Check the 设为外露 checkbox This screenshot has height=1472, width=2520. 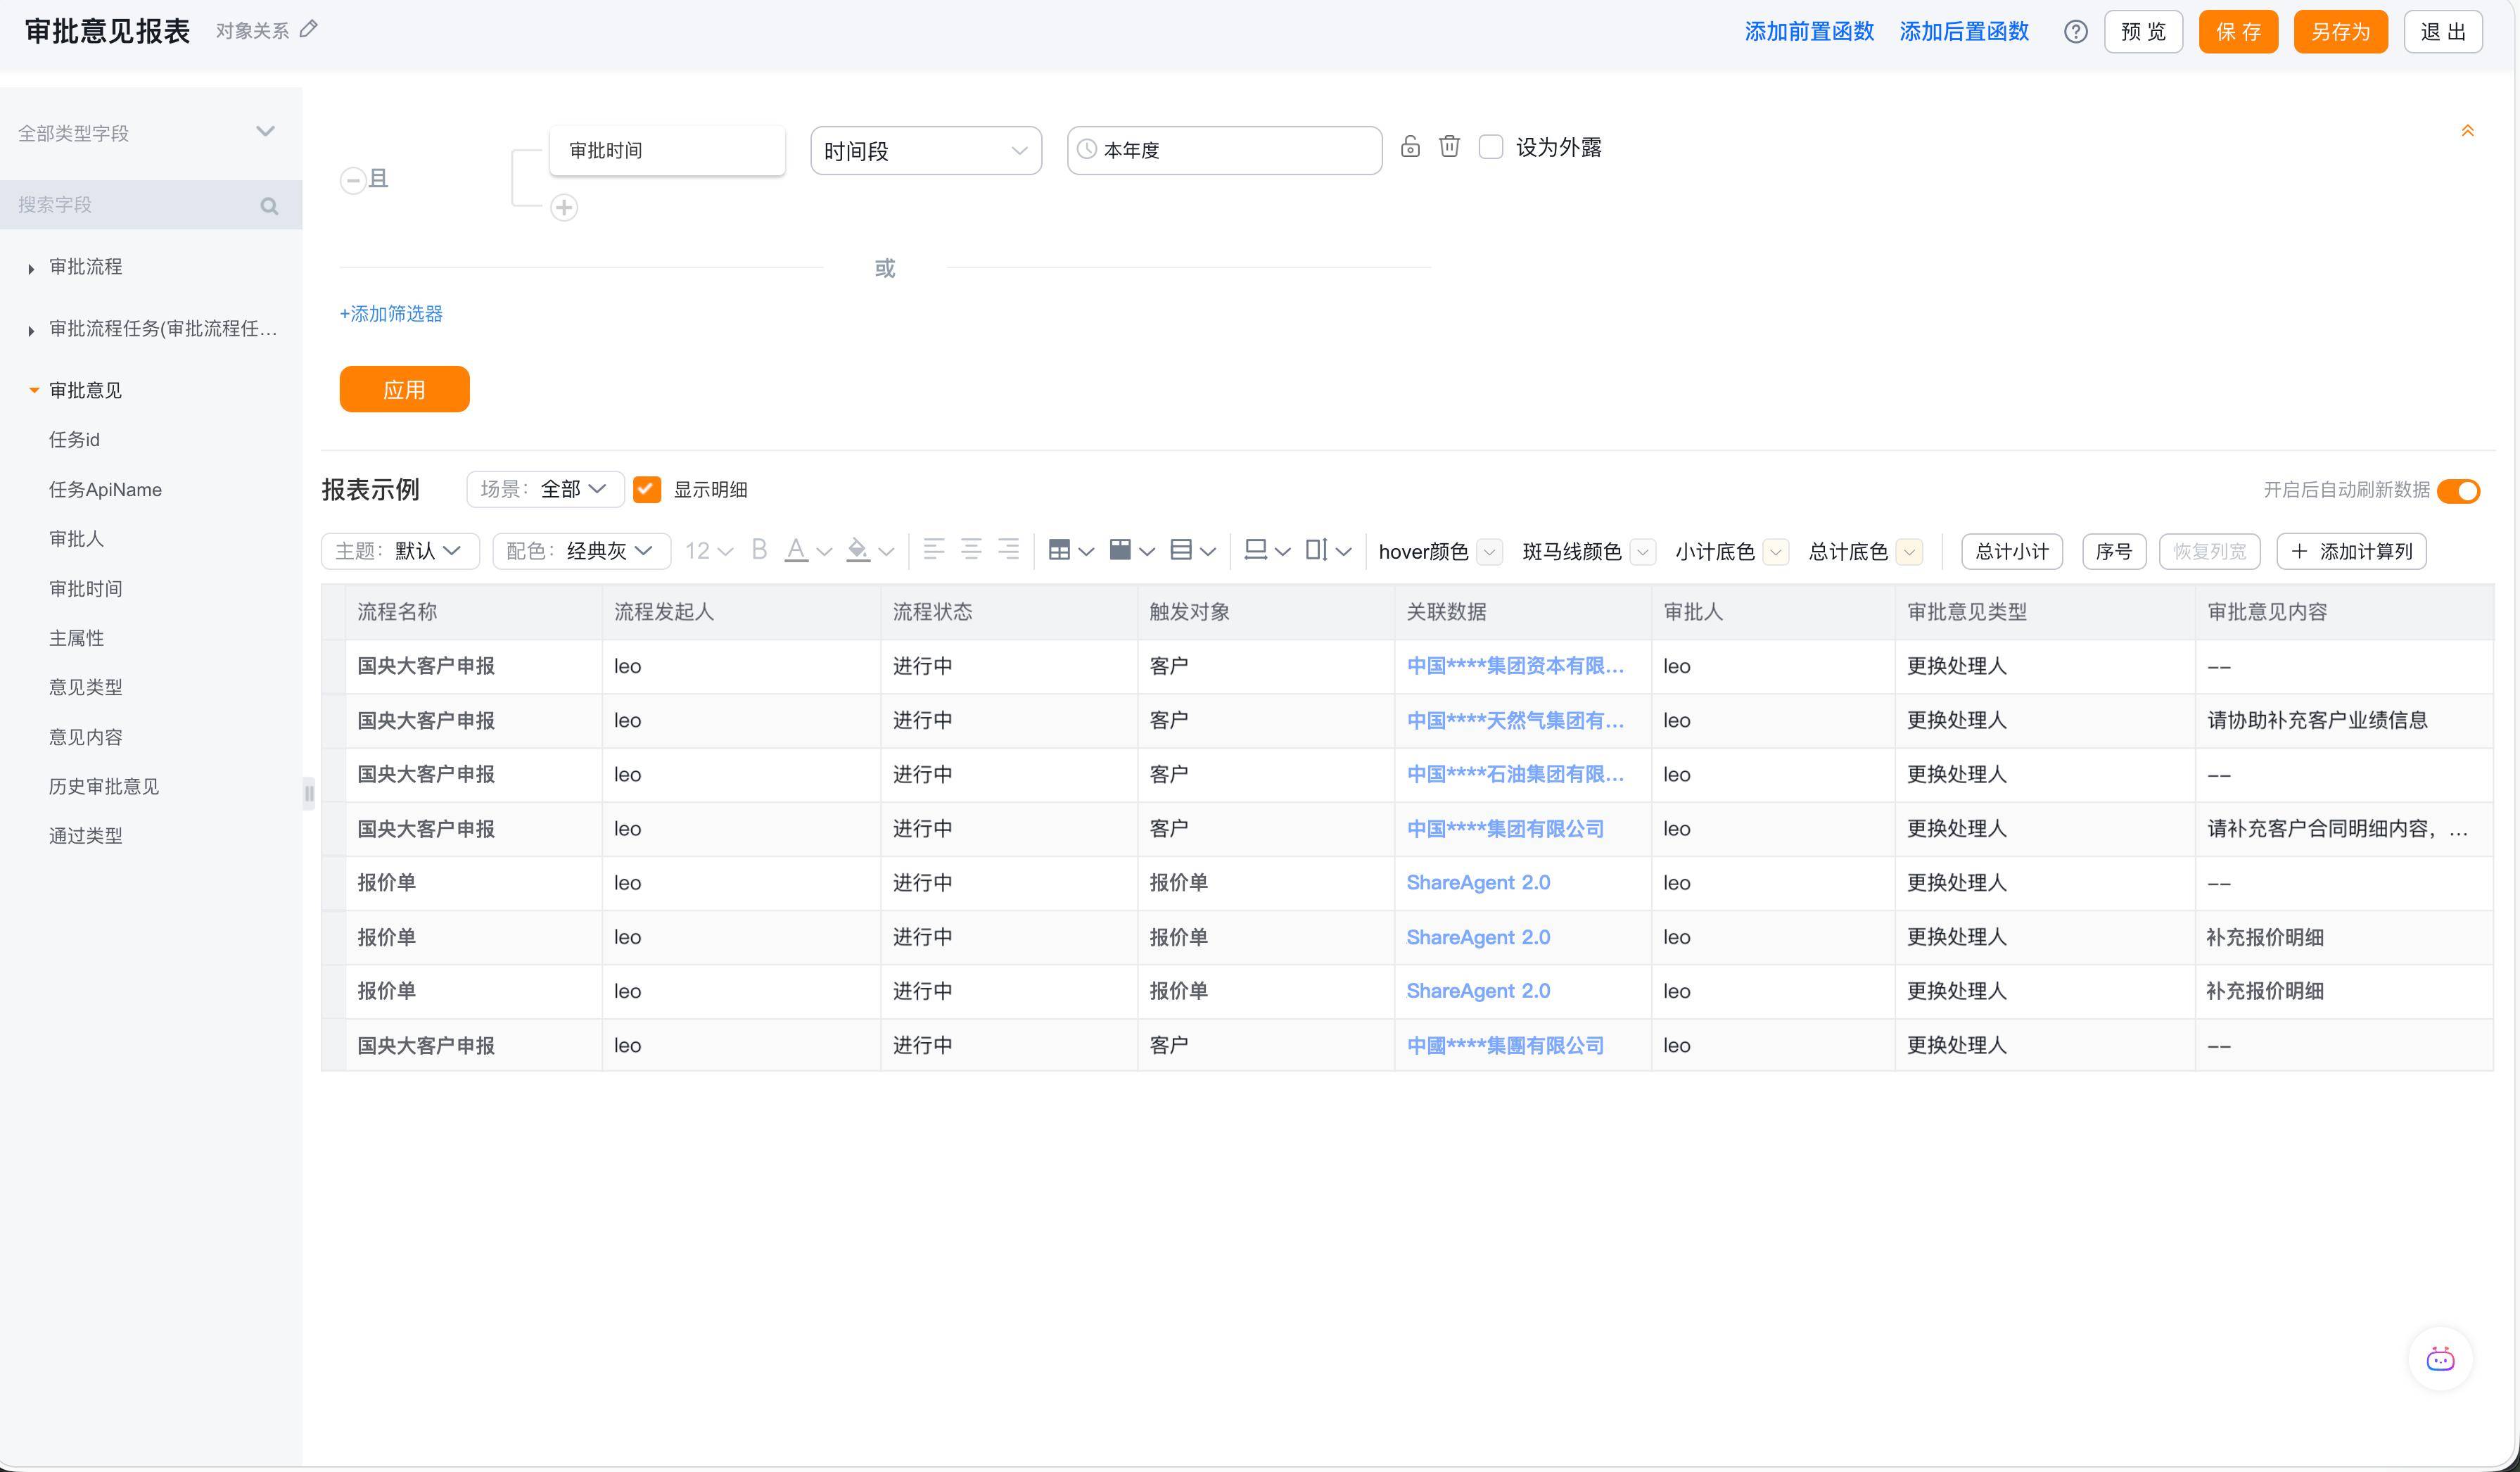coord(1491,147)
